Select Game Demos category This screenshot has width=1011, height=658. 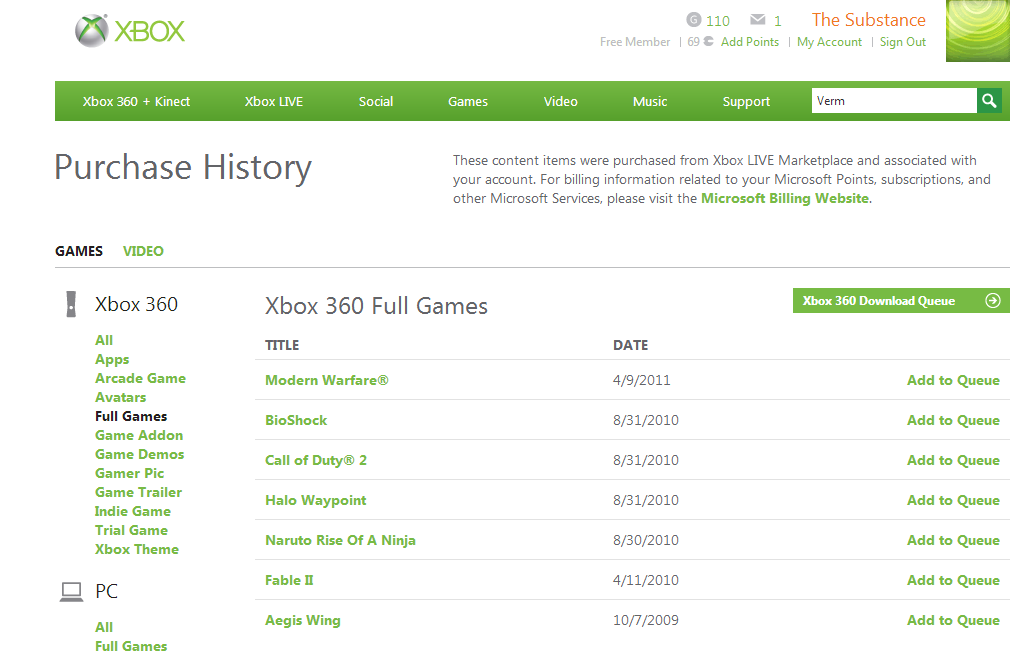click(139, 454)
